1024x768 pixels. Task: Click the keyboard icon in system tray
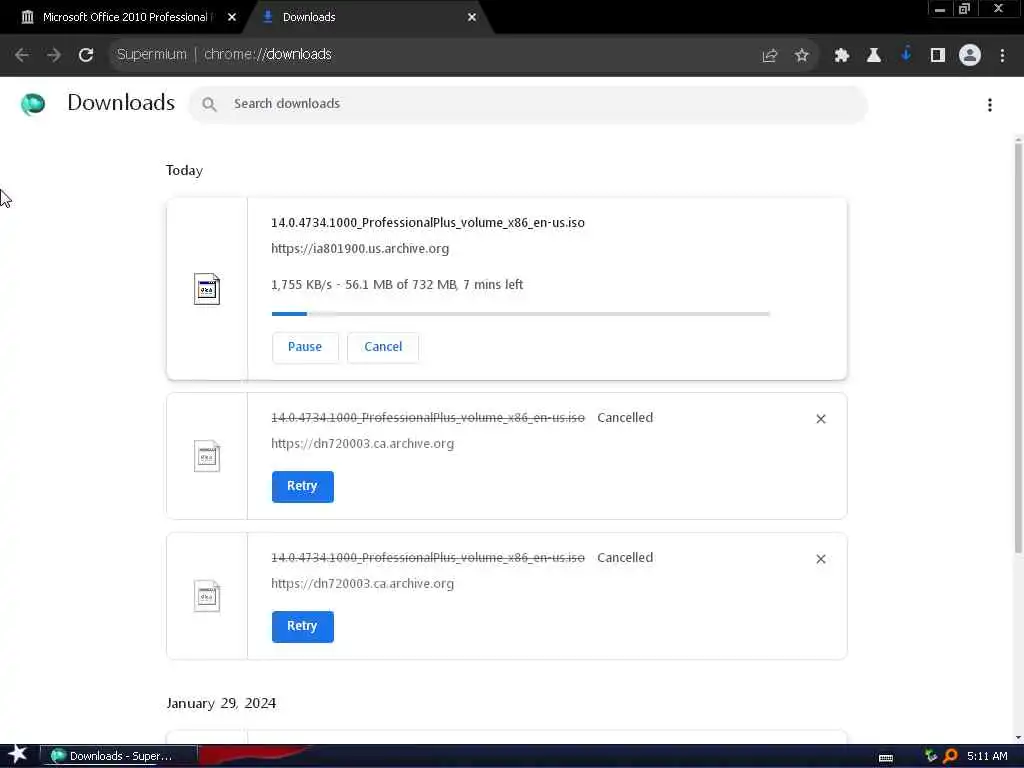pyautogui.click(x=886, y=758)
